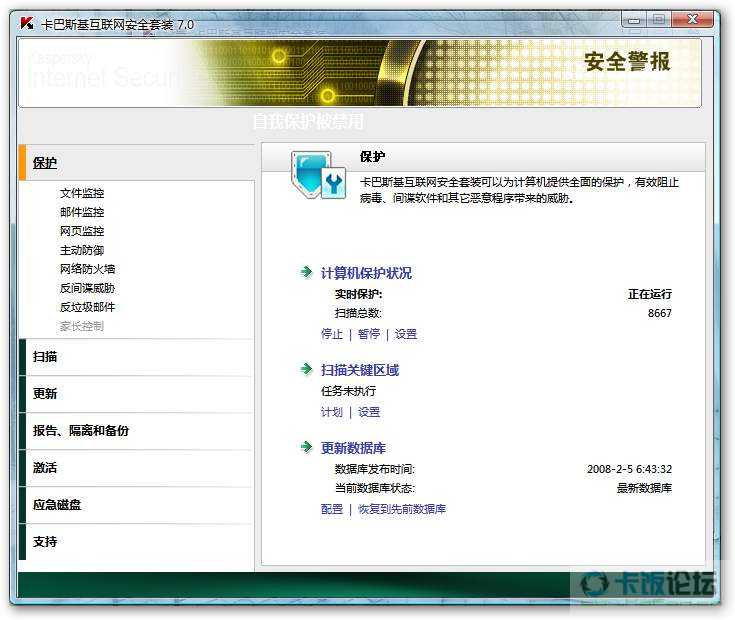Click the 正在运行 status value
The width and height of the screenshot is (735, 620).
pyautogui.click(x=650, y=294)
